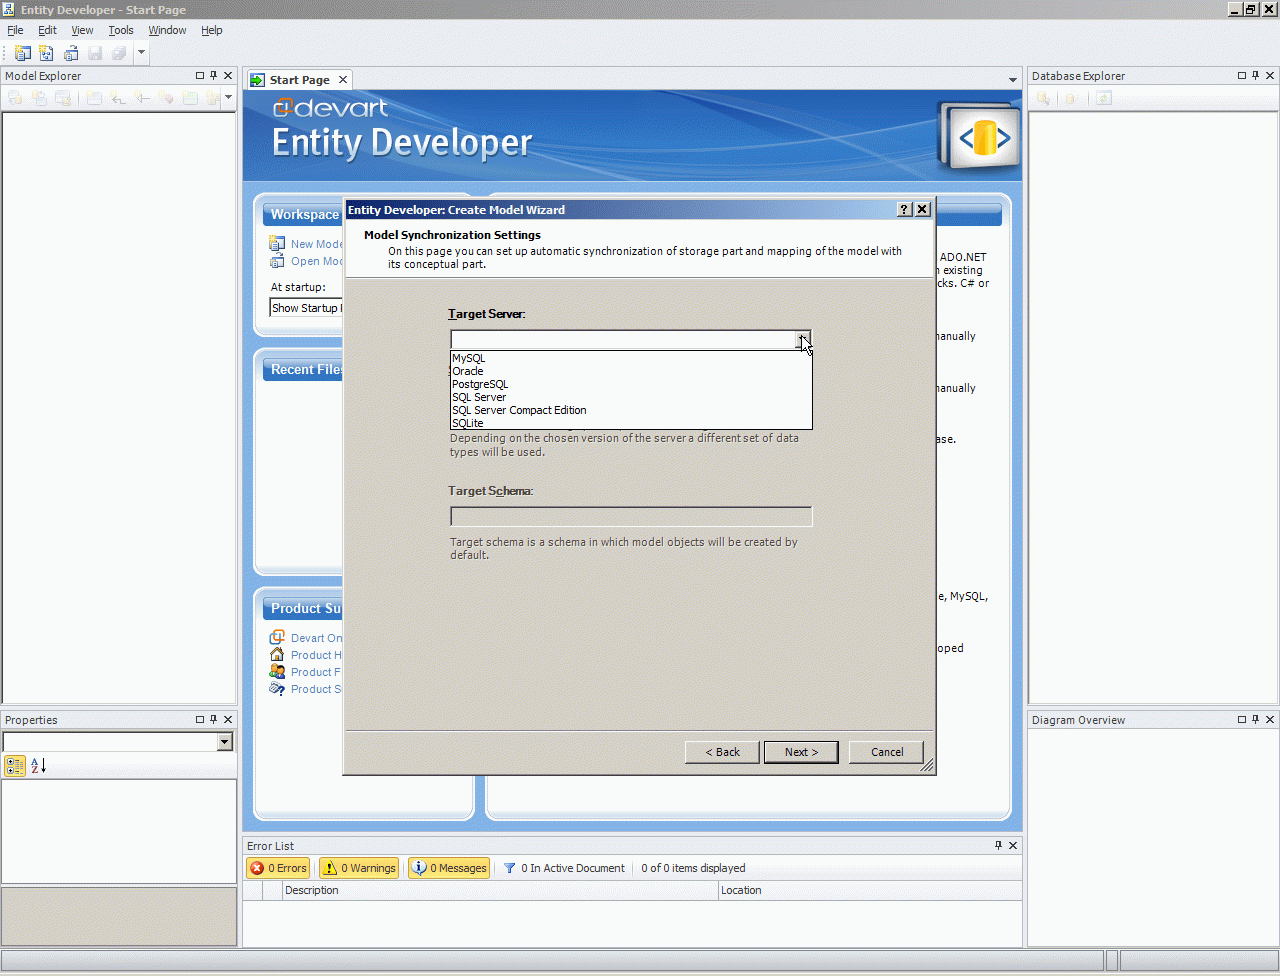The height and width of the screenshot is (976, 1280).
Task: Close the Create Model Wizard dialog
Action: pyautogui.click(x=923, y=209)
